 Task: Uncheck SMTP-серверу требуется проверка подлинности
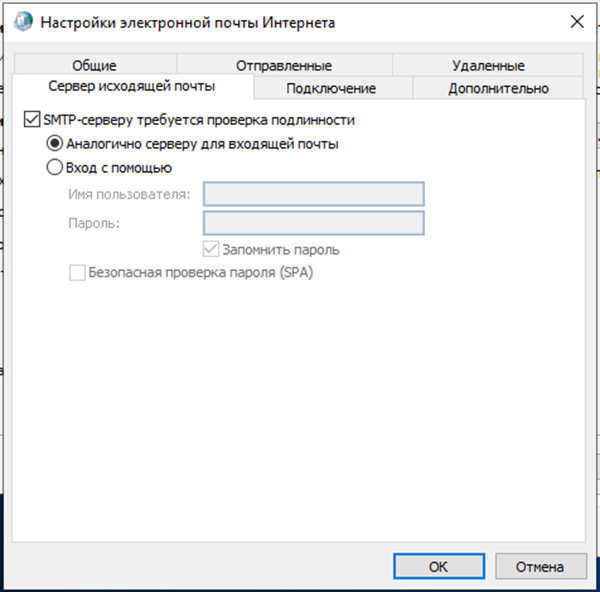(x=31, y=119)
